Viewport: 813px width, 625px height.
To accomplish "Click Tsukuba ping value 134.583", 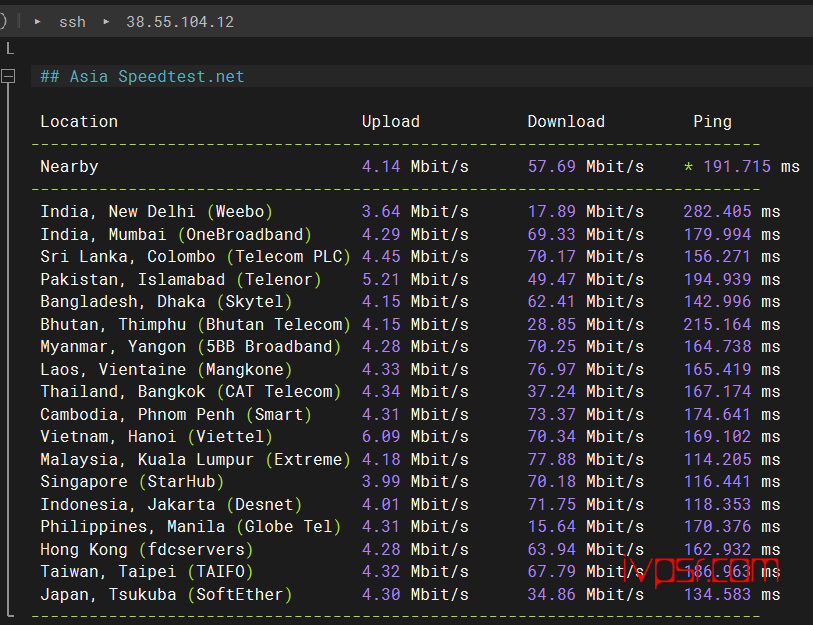I will click(717, 595).
